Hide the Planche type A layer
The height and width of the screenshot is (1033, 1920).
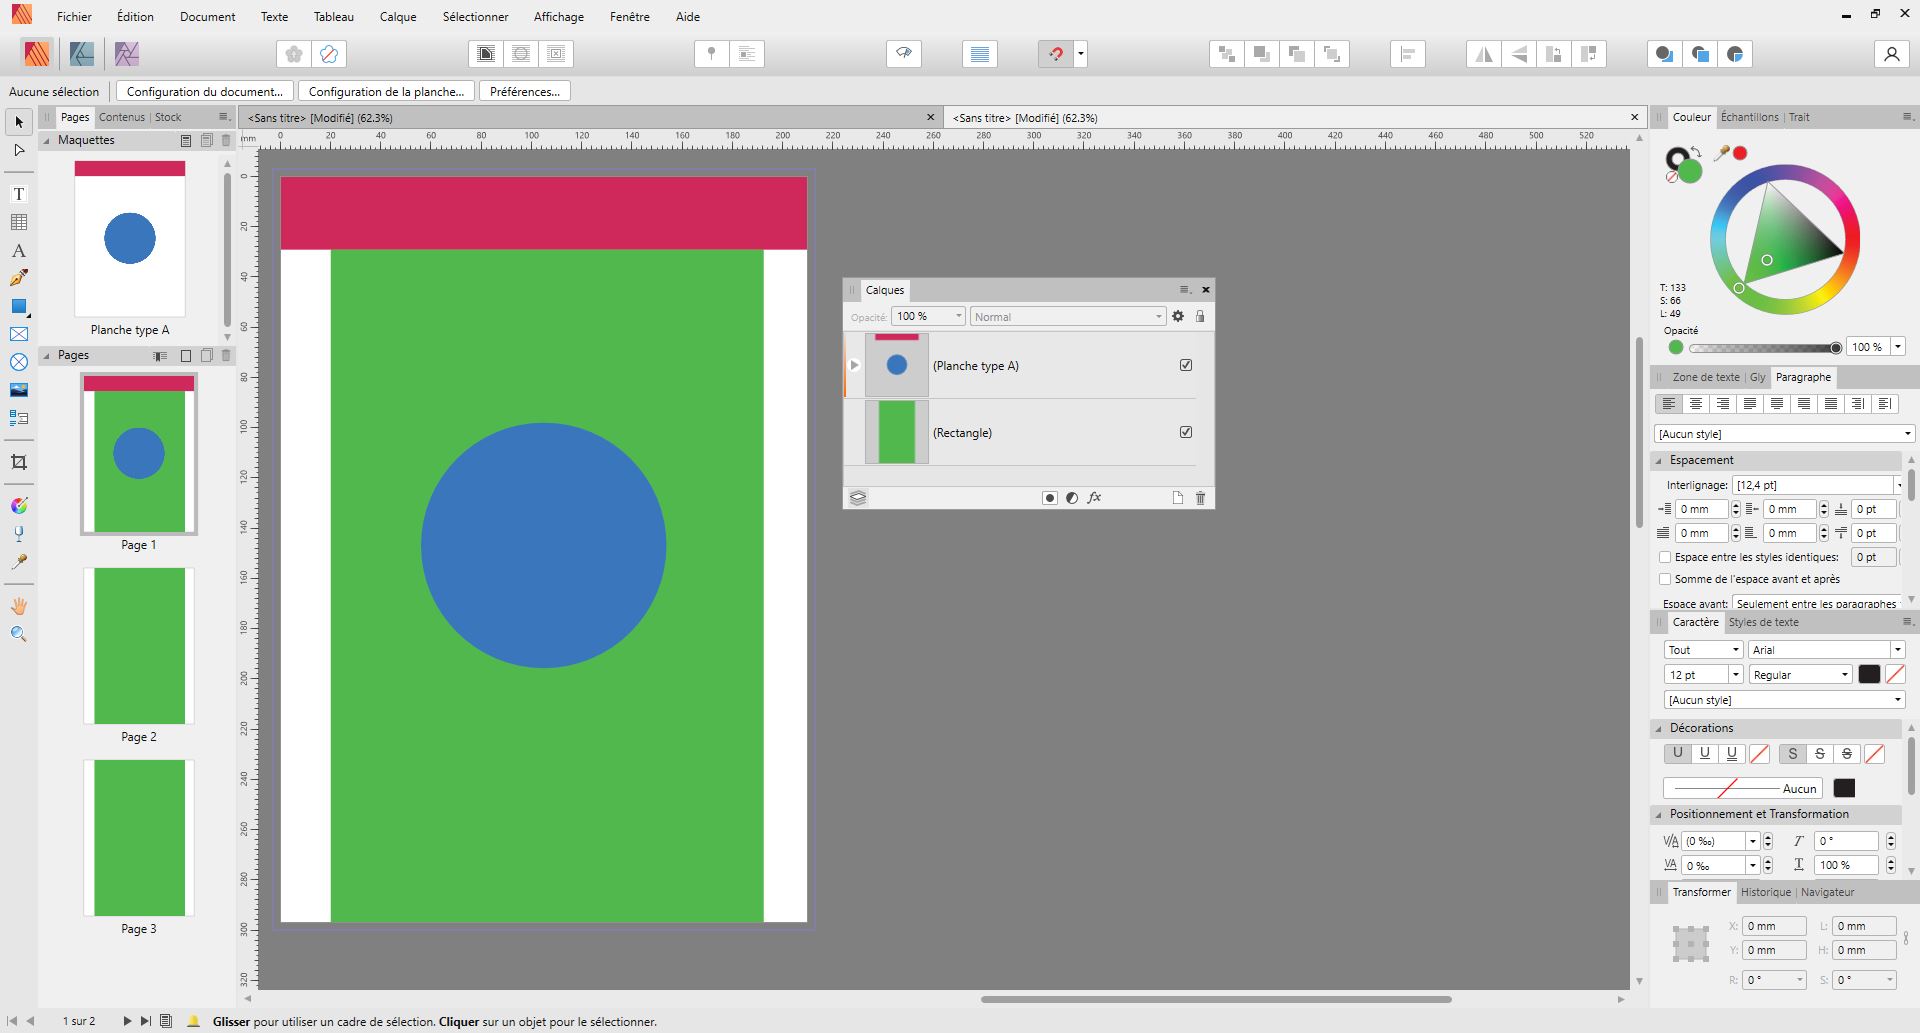pyautogui.click(x=1186, y=365)
